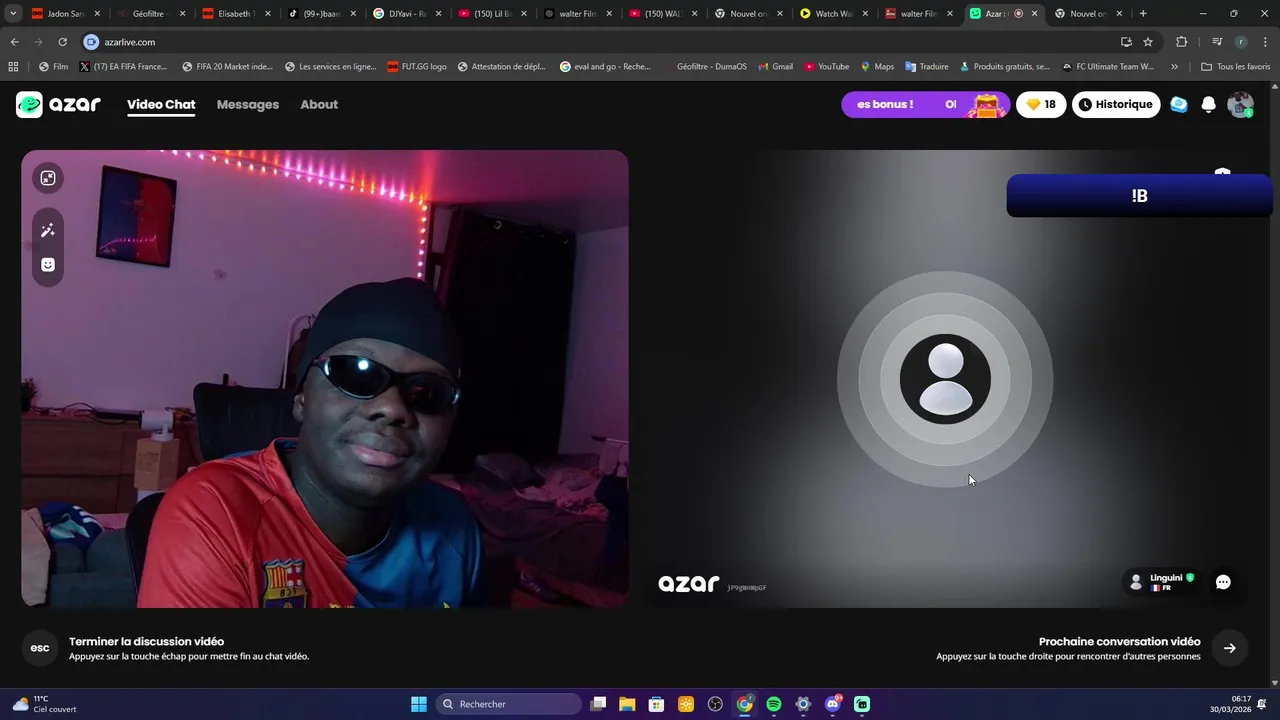Open the gems balance showing 18

1041,104
